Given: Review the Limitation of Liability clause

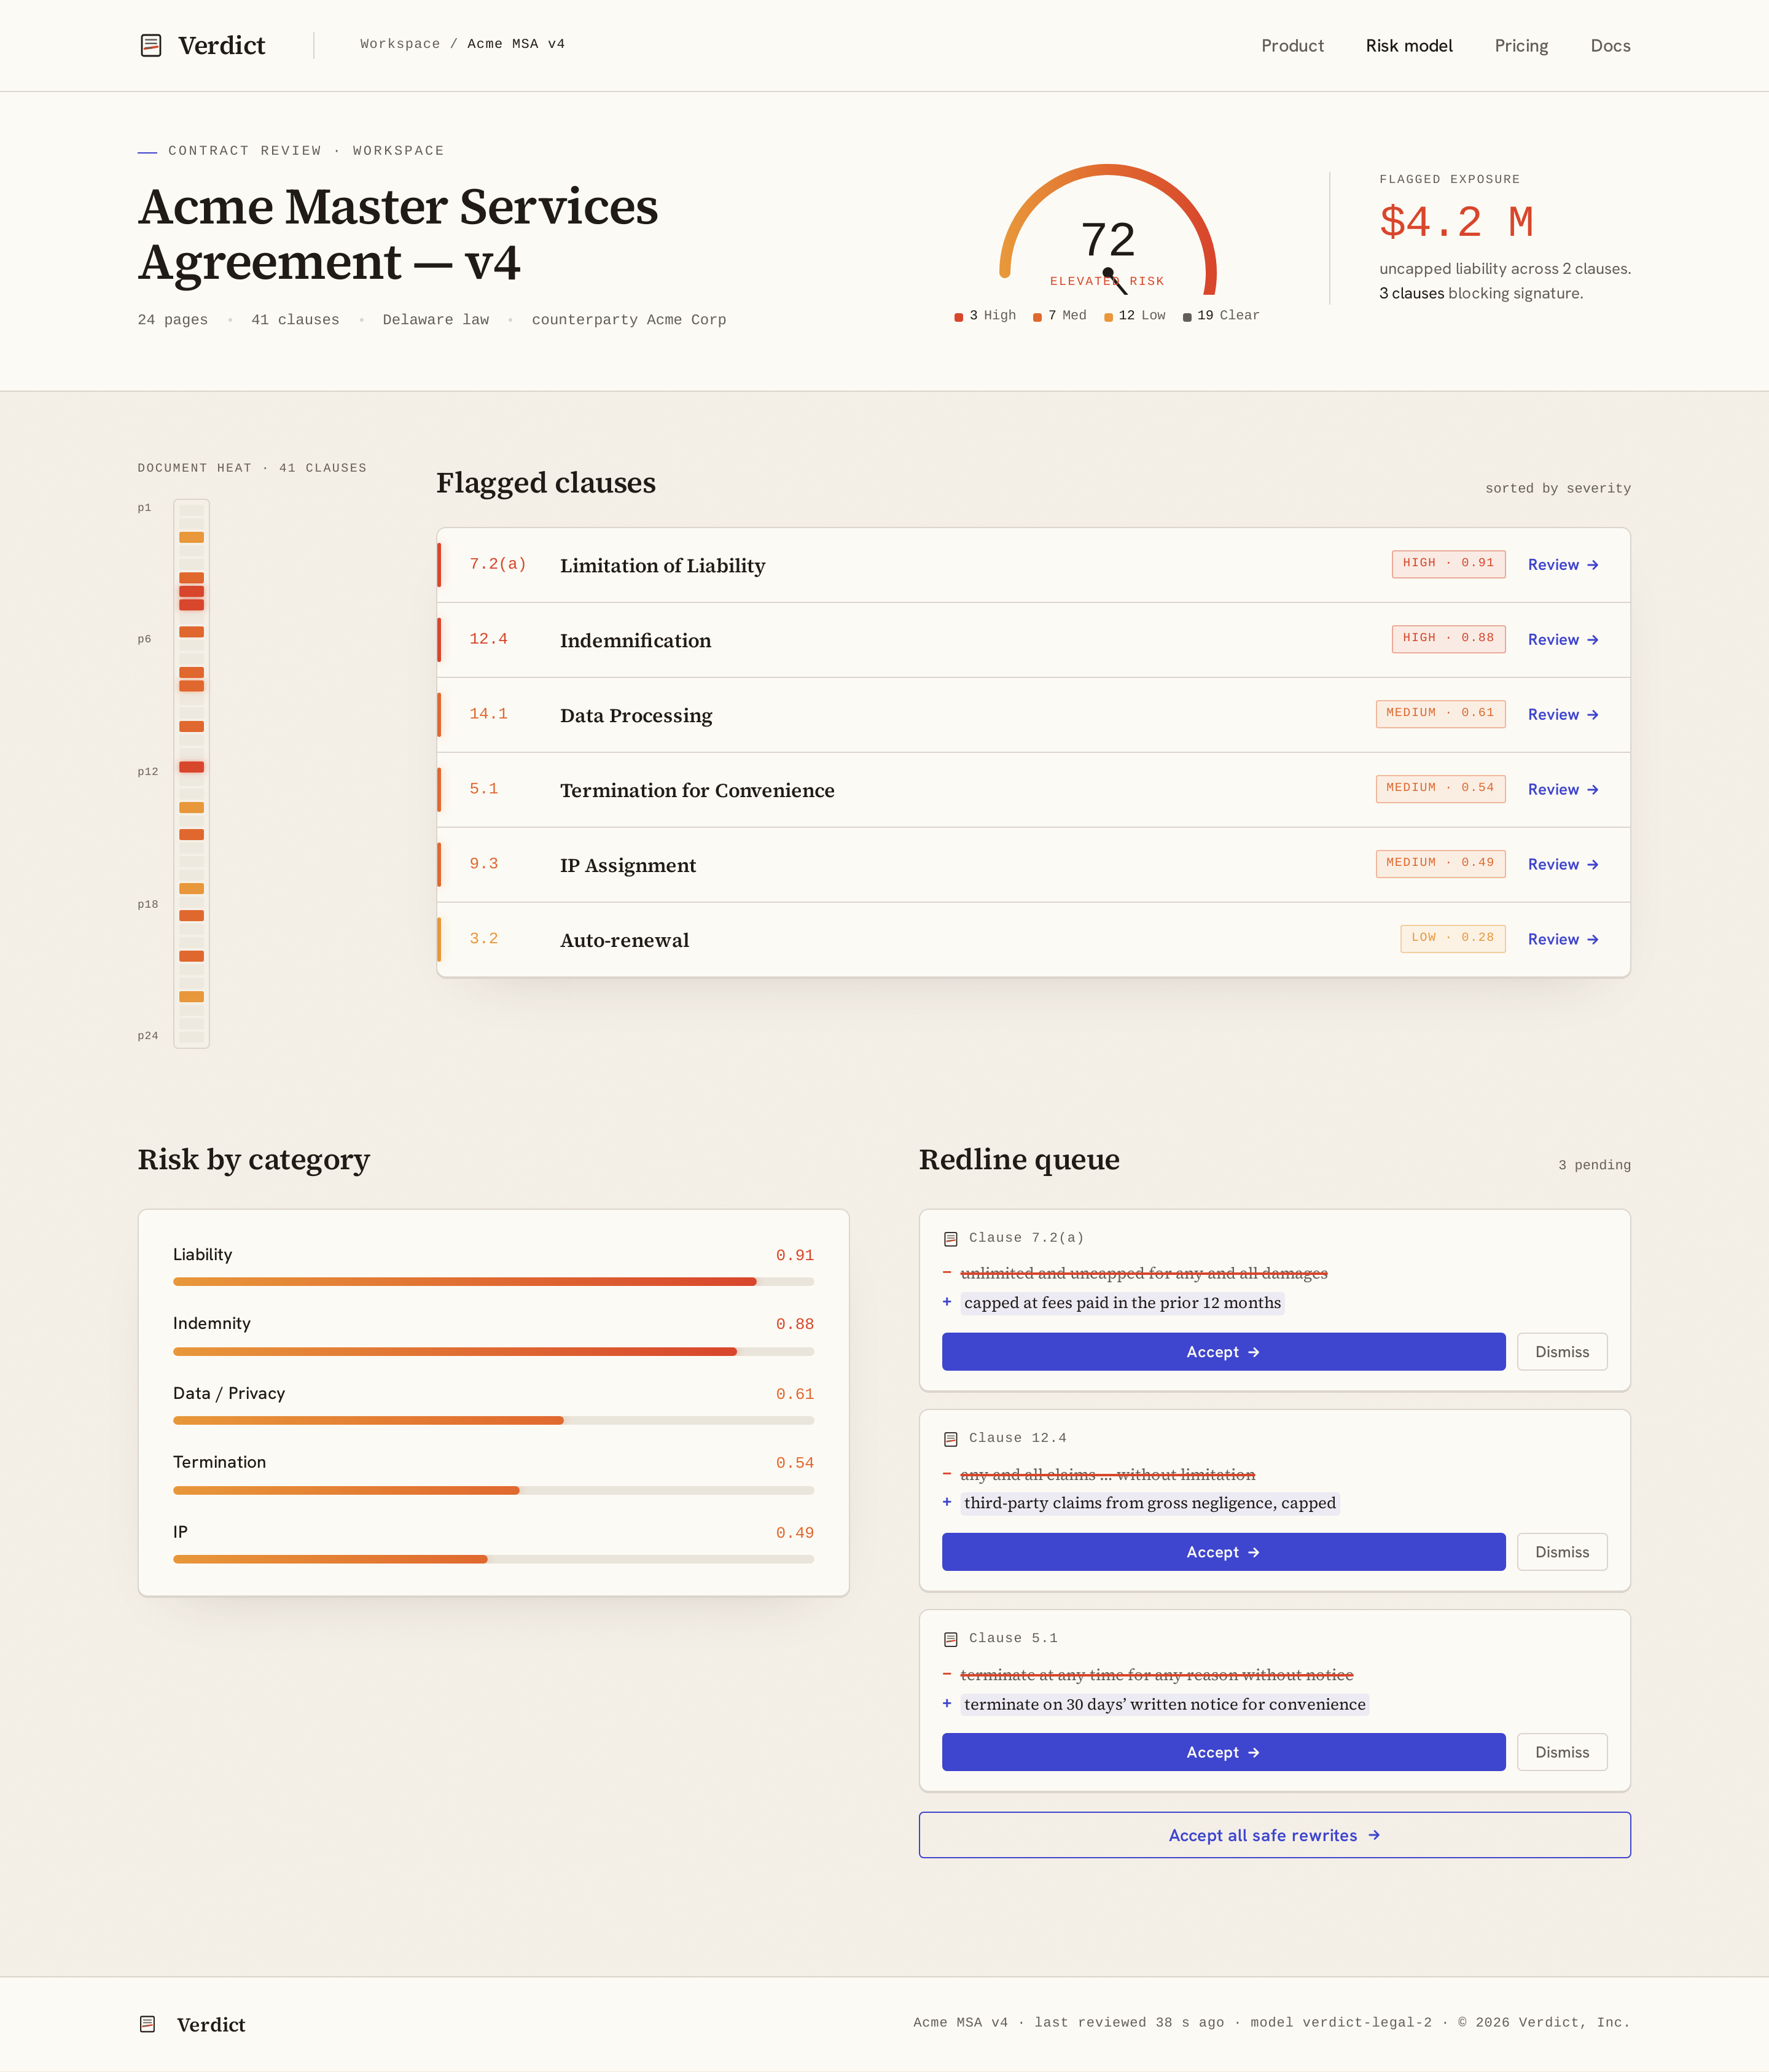Looking at the screenshot, I should [x=1563, y=565].
